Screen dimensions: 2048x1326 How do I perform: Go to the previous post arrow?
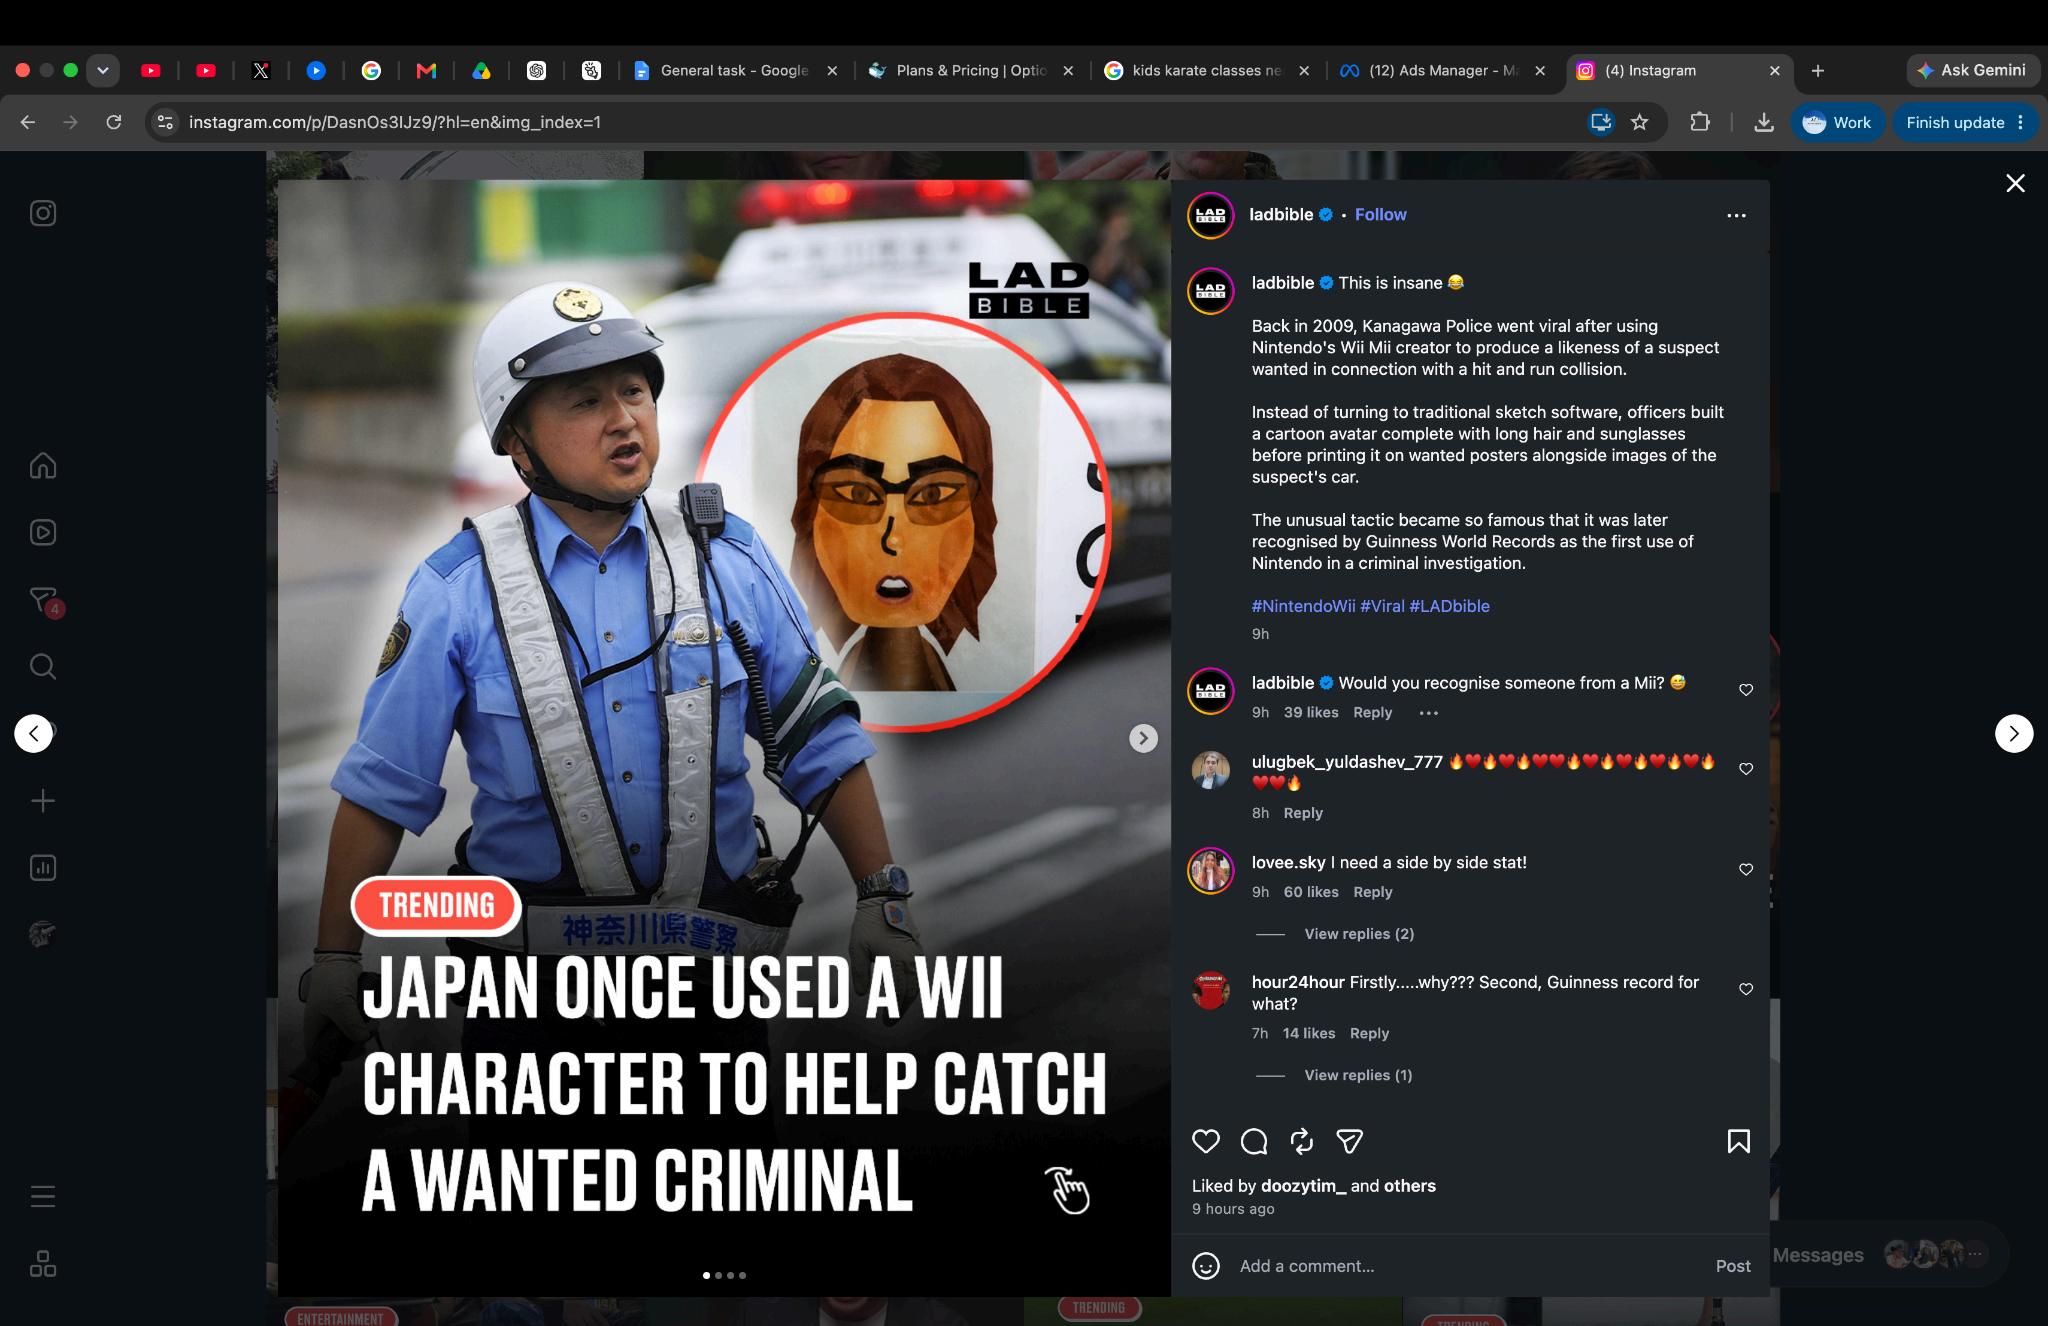[x=34, y=733]
